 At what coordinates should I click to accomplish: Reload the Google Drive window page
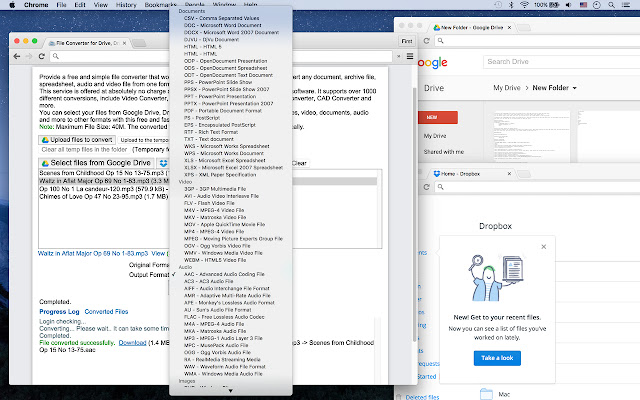(x=427, y=41)
